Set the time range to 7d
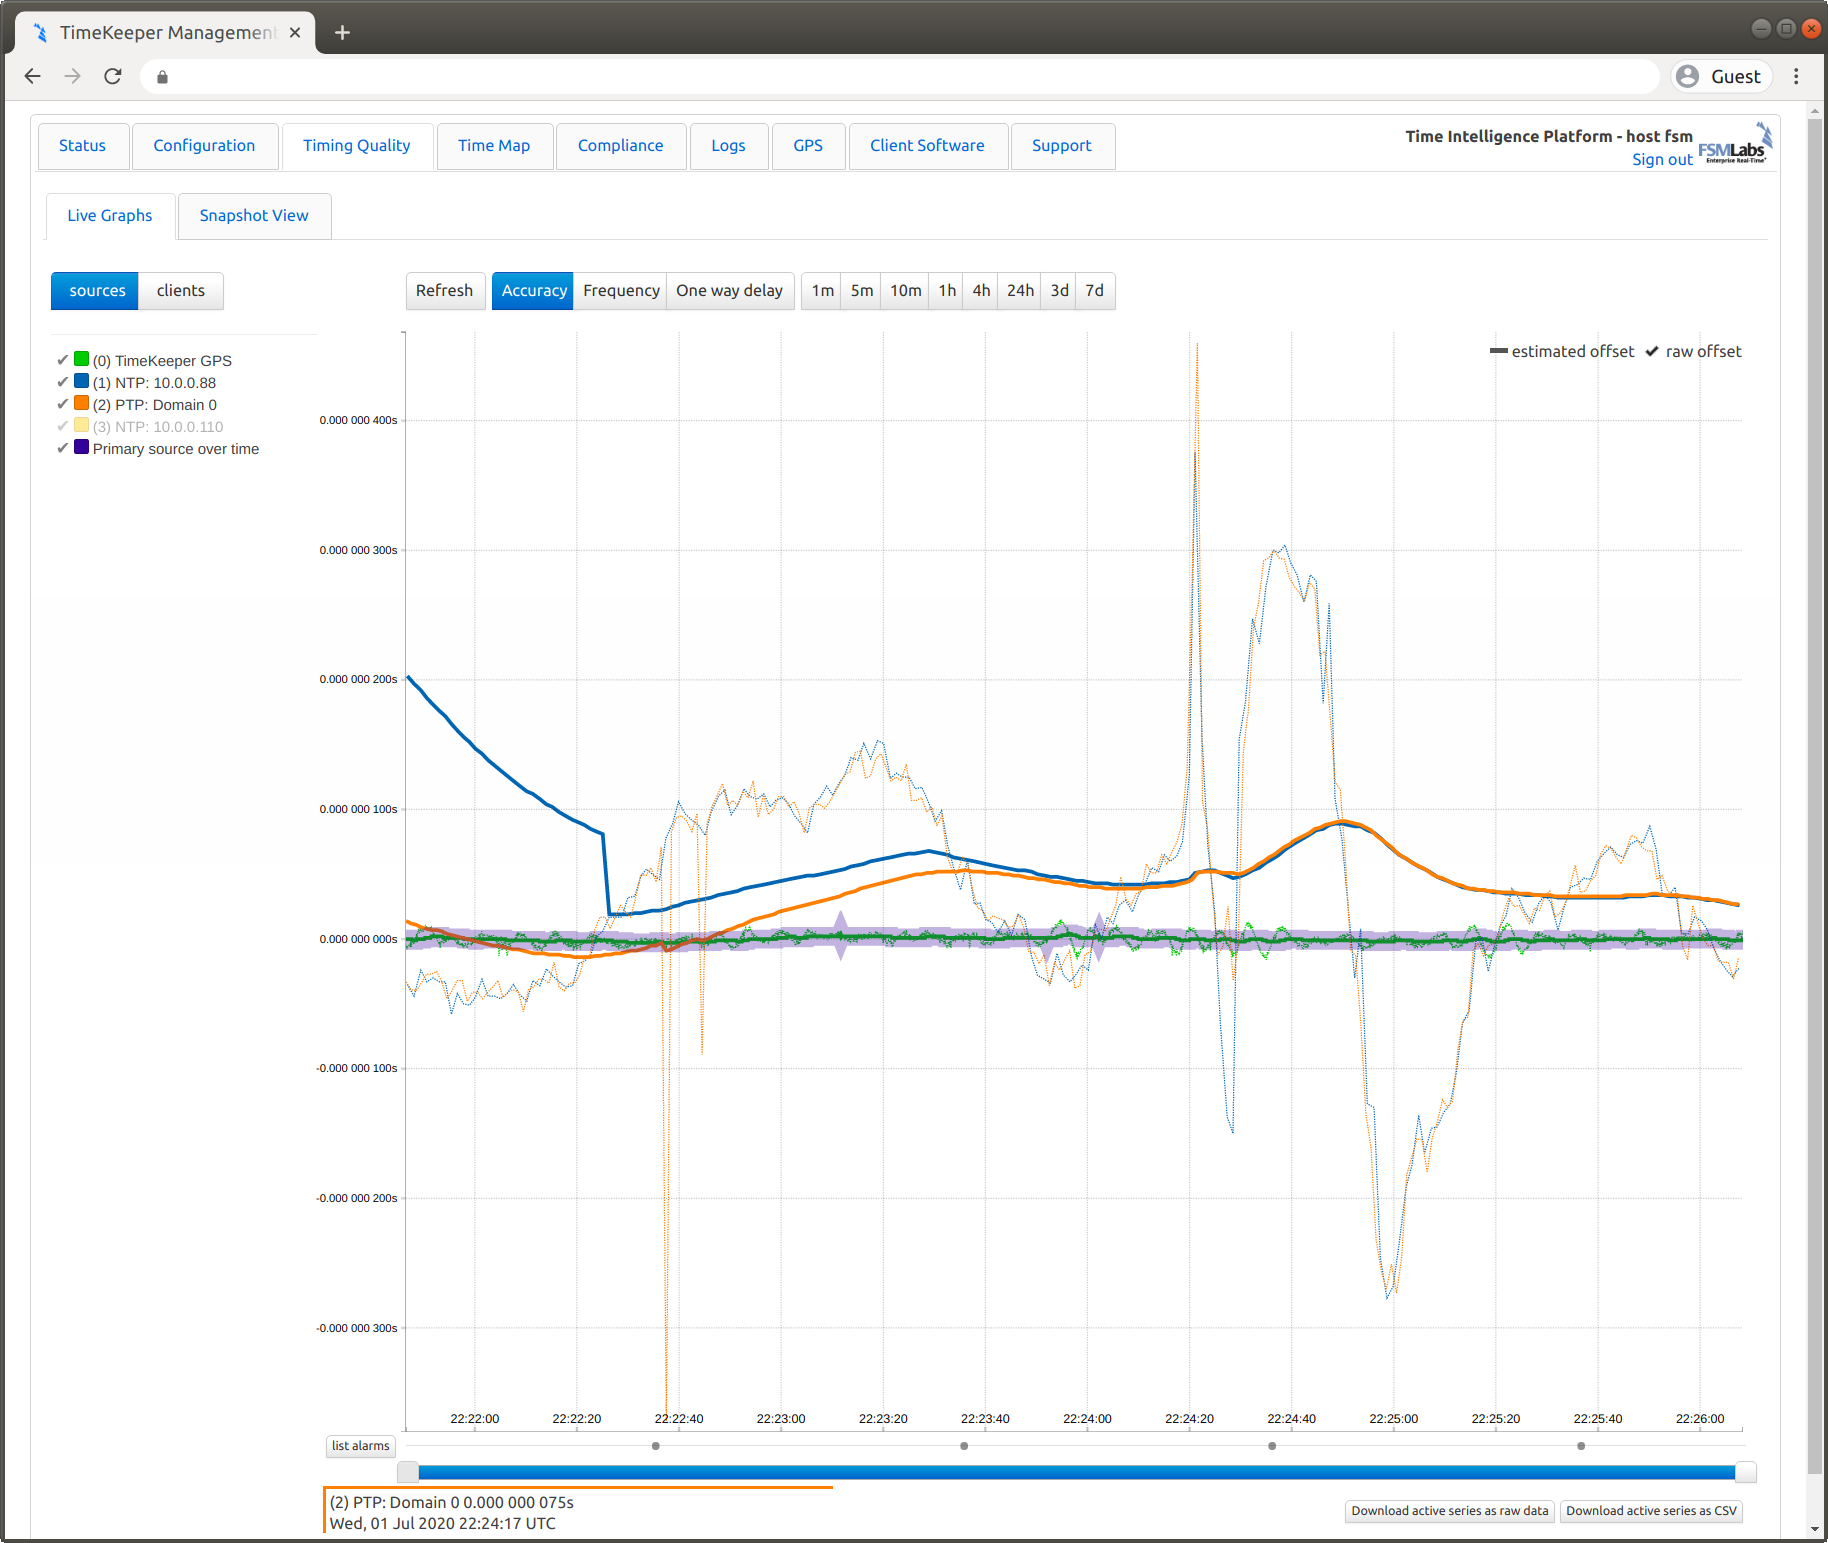 tap(1095, 291)
